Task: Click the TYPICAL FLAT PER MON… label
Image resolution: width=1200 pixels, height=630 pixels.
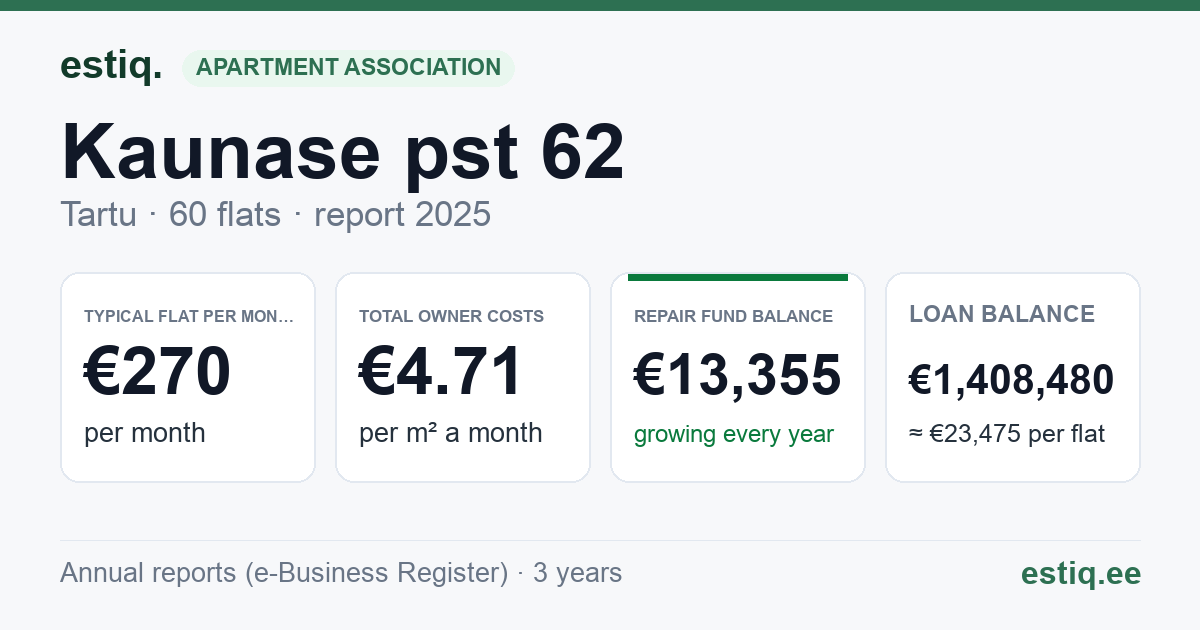Action: tap(190, 317)
